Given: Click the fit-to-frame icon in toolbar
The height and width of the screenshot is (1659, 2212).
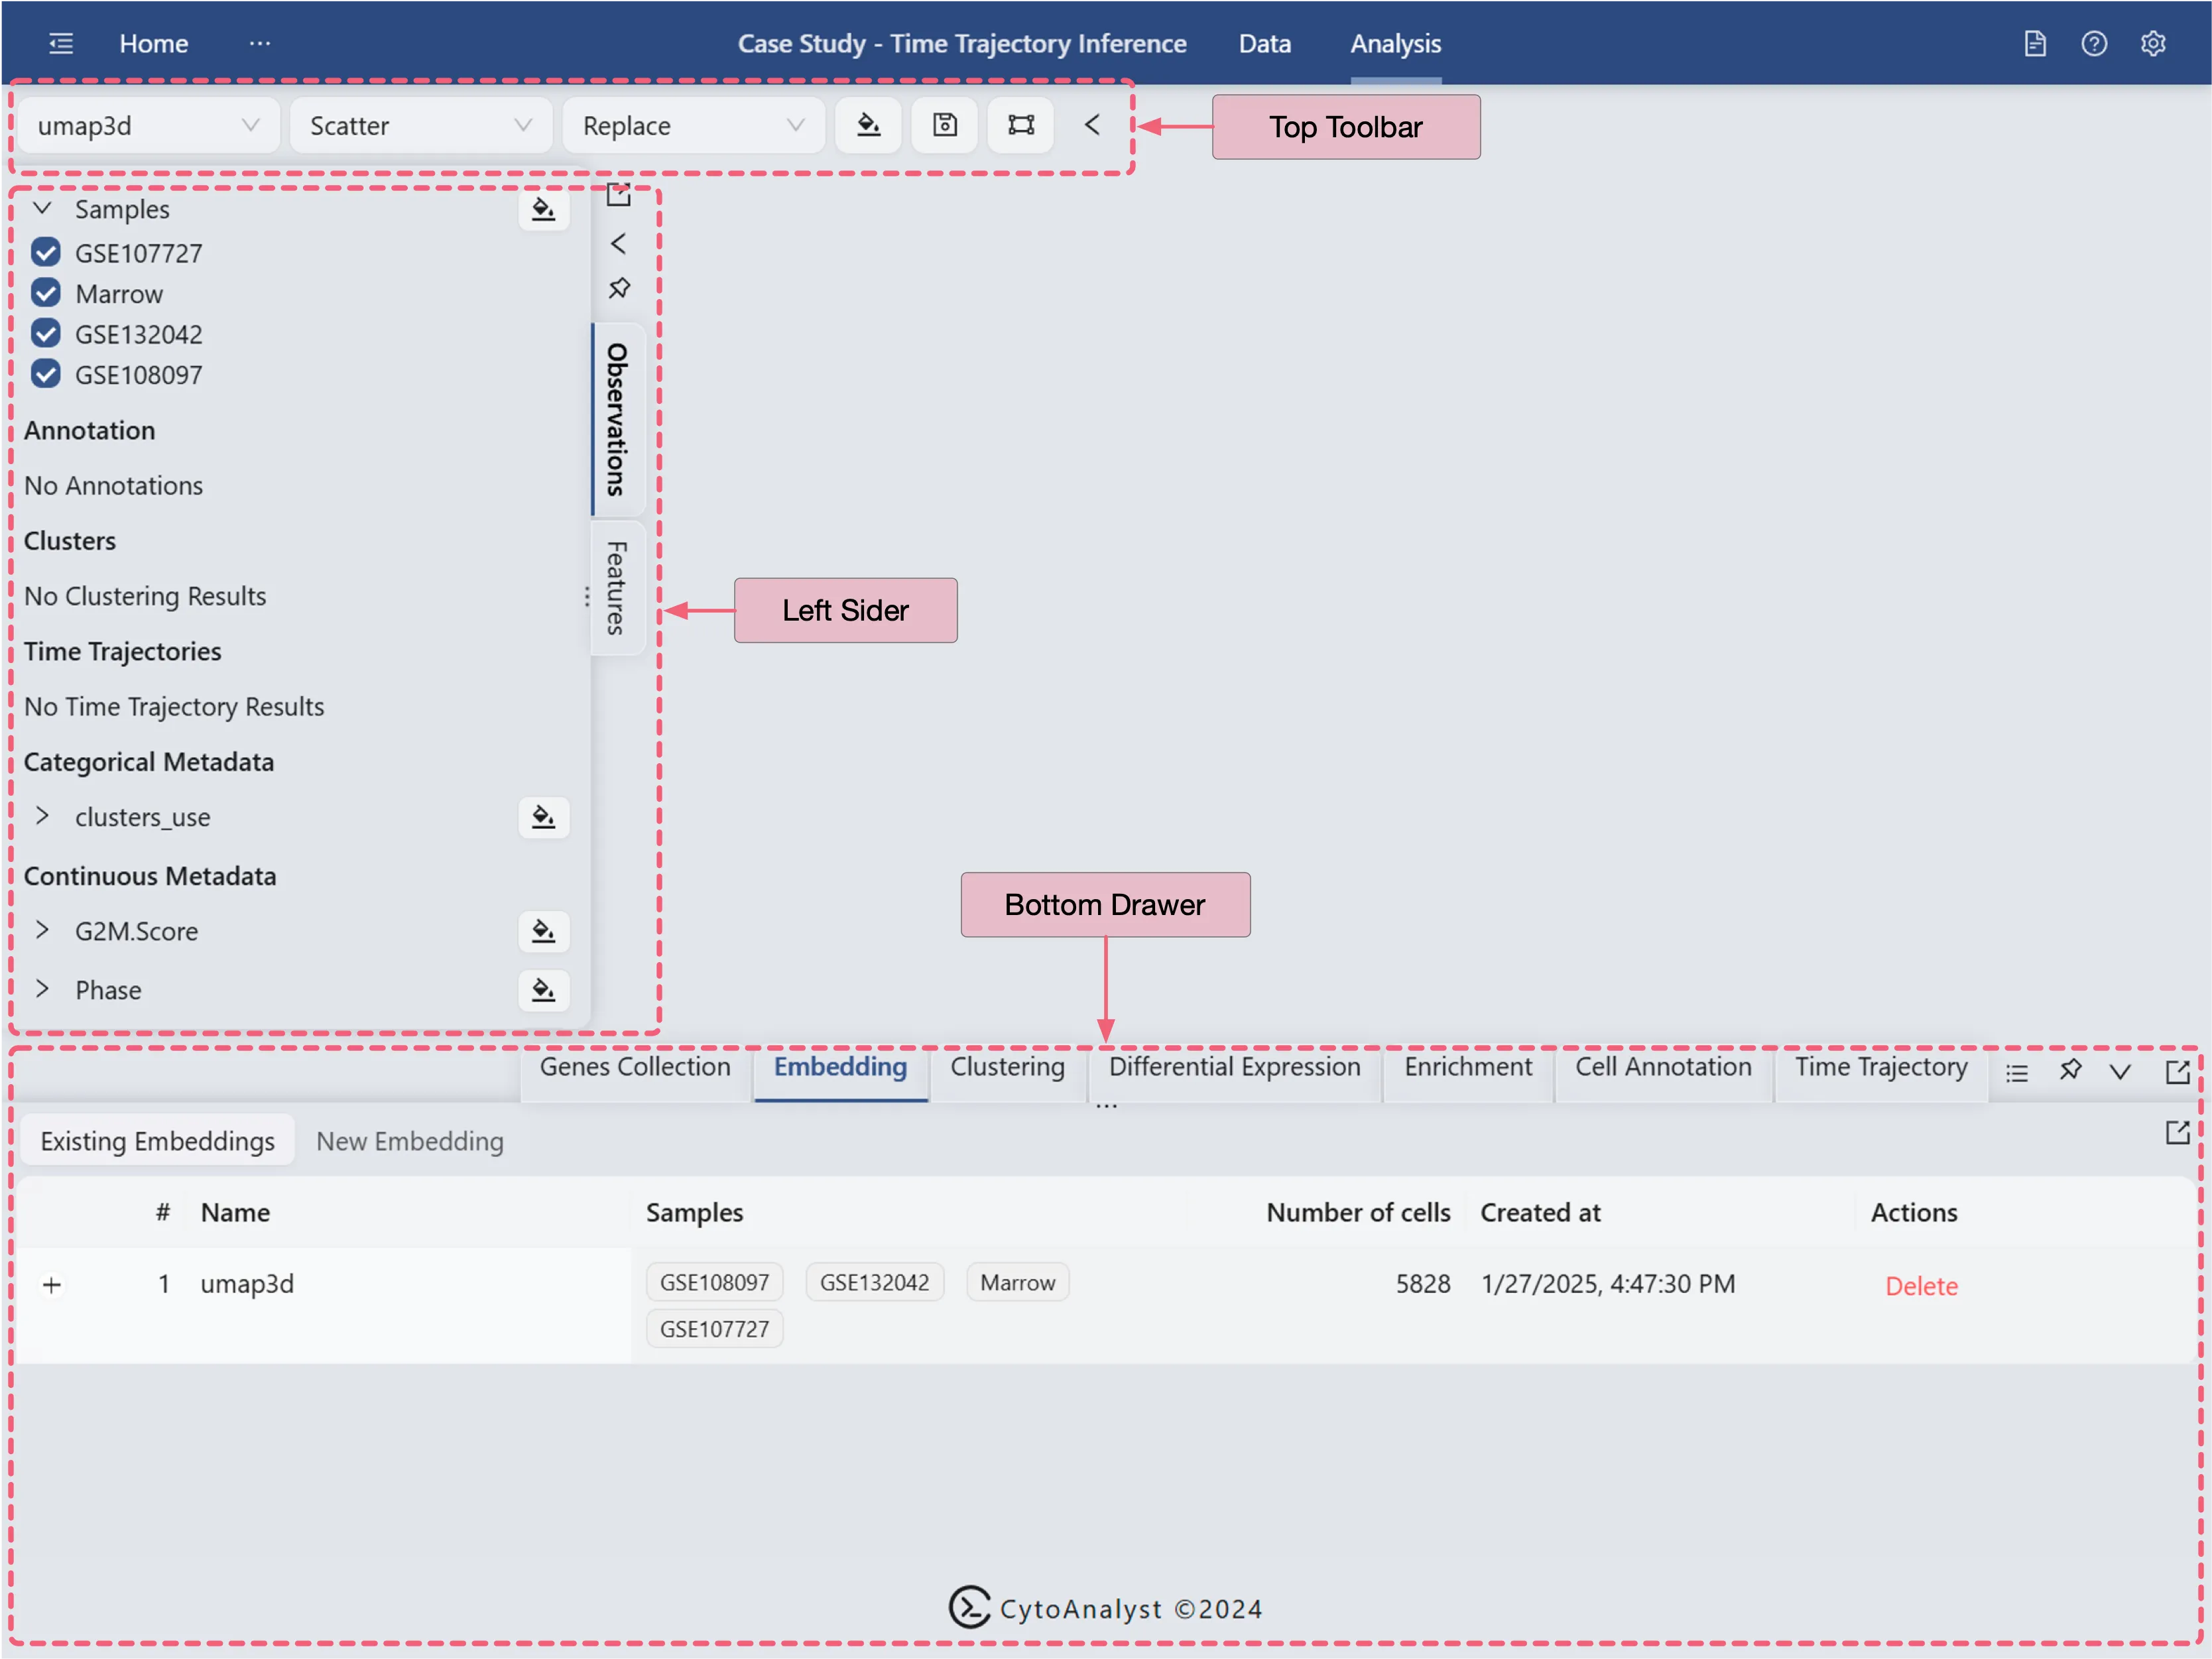Looking at the screenshot, I should tap(1020, 125).
